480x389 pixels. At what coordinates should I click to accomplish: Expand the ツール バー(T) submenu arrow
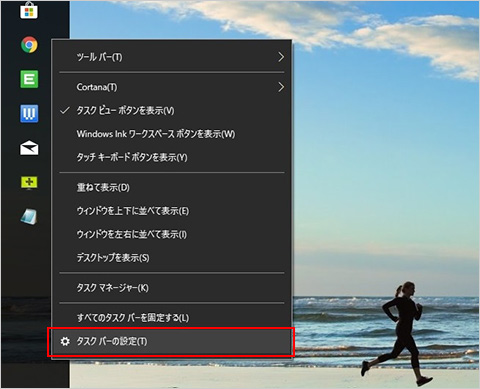pos(281,57)
